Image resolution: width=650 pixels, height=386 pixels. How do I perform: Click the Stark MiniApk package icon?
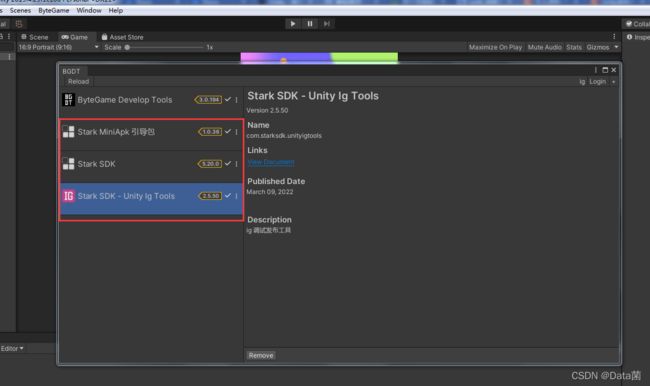pyautogui.click(x=68, y=132)
